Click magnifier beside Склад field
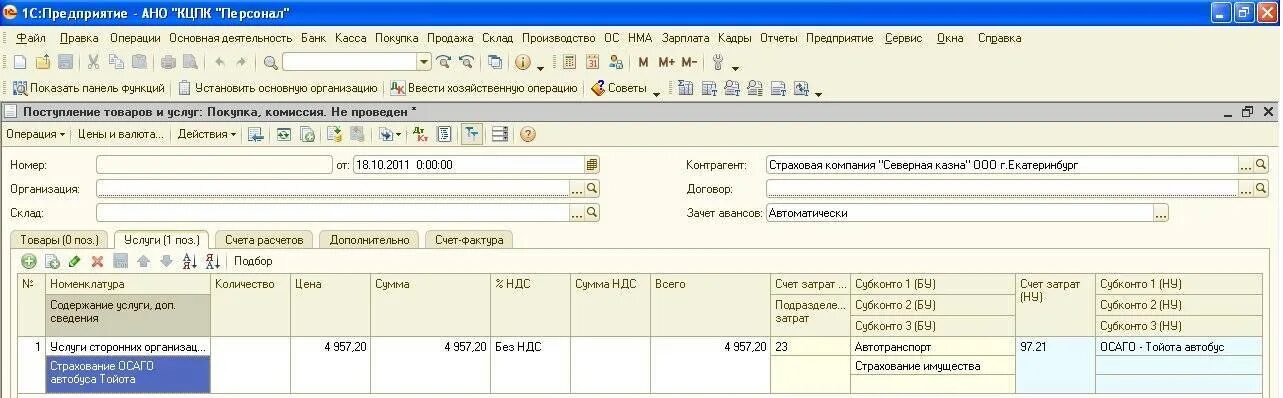The image size is (1283, 398). [592, 212]
